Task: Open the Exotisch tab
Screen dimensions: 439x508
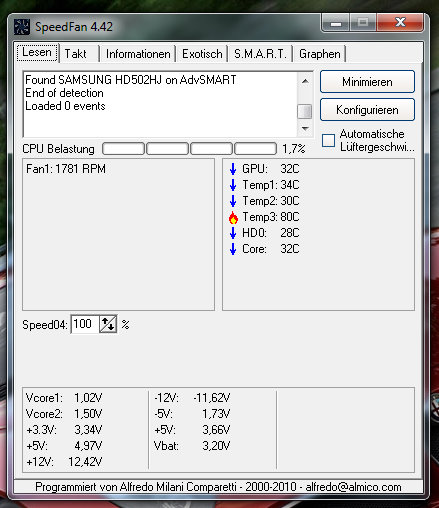Action: [202, 54]
